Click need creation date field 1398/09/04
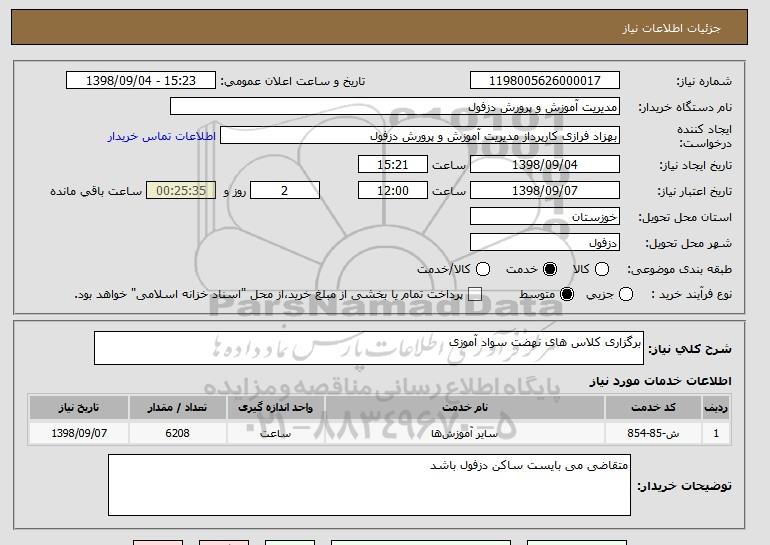The image size is (770, 545). (545, 164)
